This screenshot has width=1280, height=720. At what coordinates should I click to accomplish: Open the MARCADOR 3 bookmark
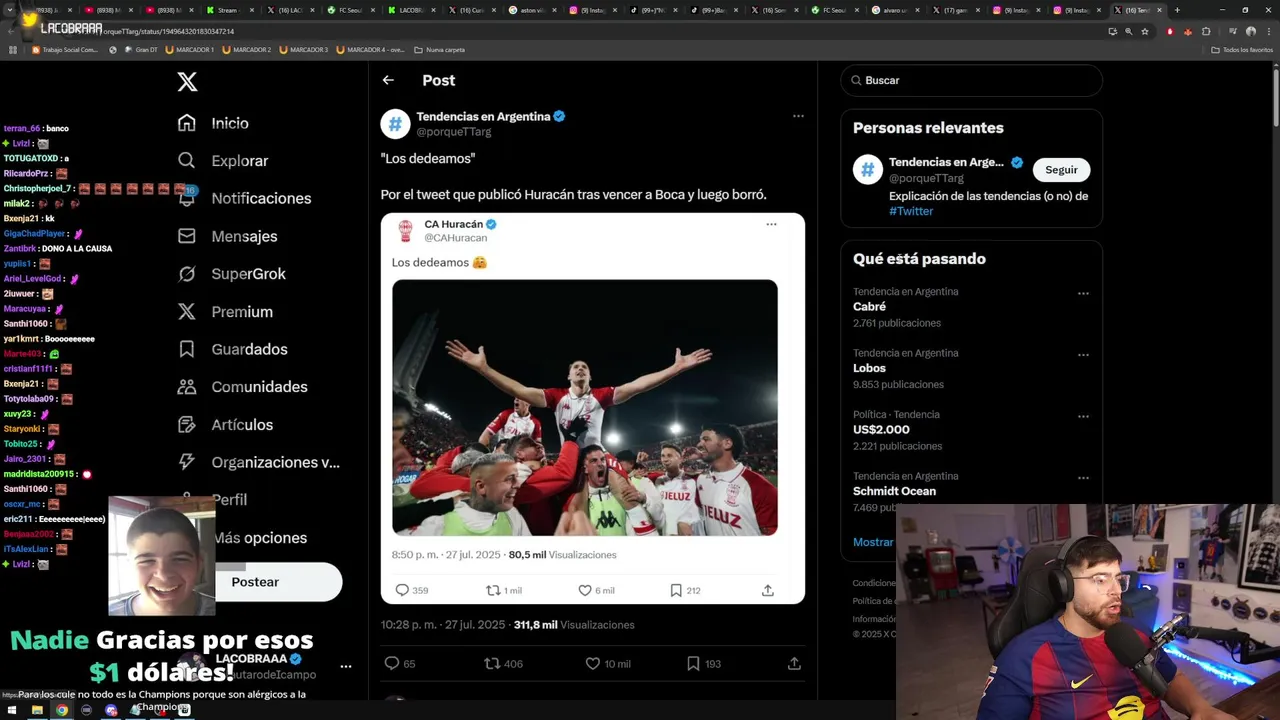pyautogui.click(x=304, y=49)
